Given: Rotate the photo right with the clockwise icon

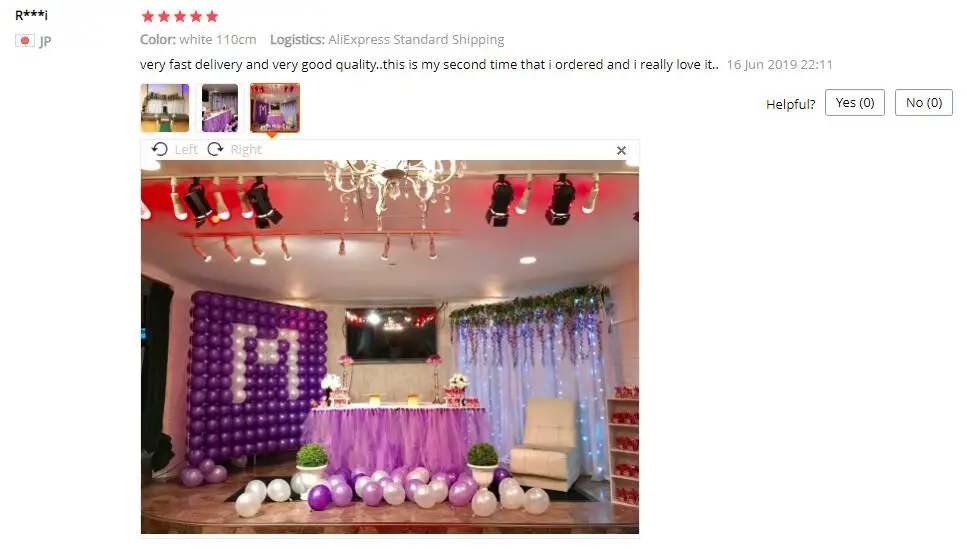Looking at the screenshot, I should tap(215, 149).
